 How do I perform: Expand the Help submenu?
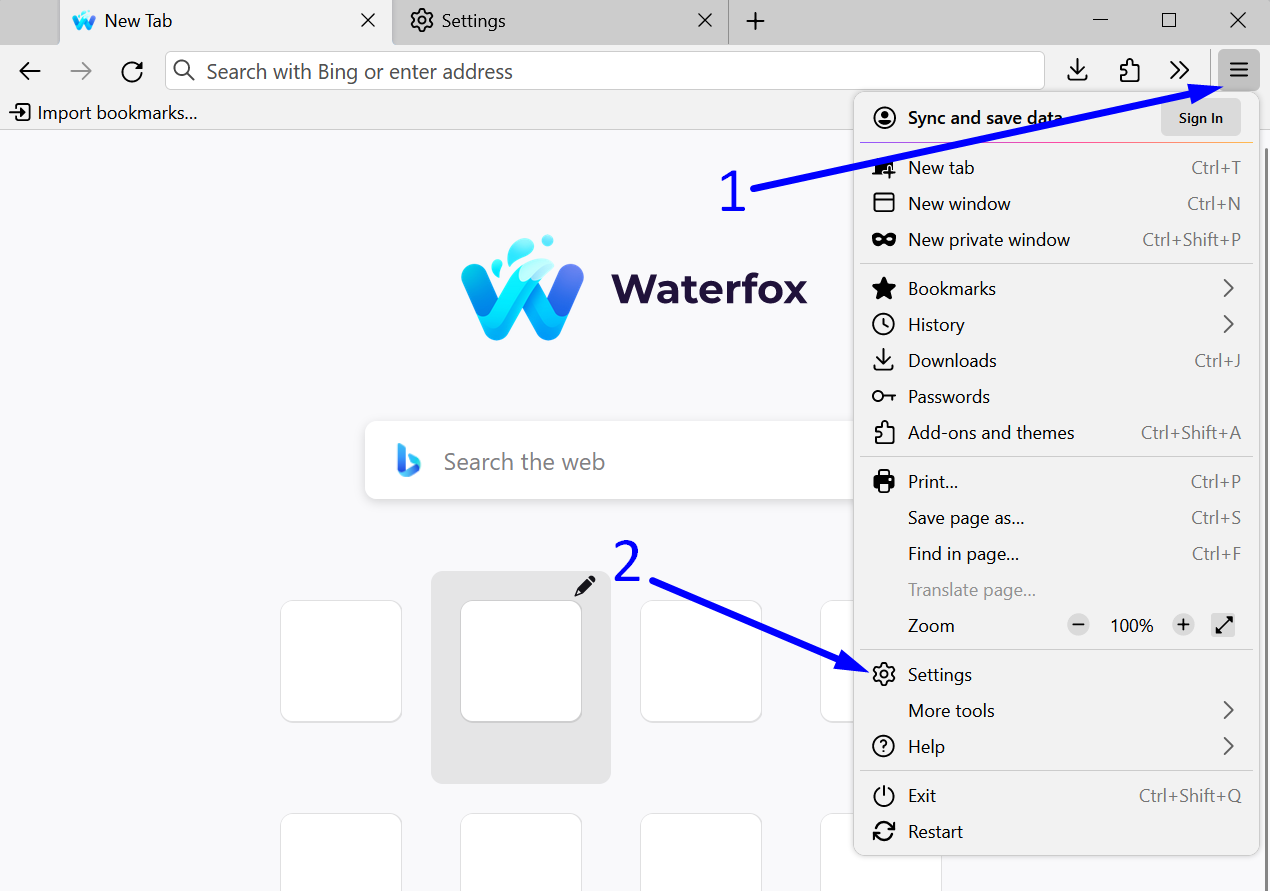click(x=1228, y=746)
